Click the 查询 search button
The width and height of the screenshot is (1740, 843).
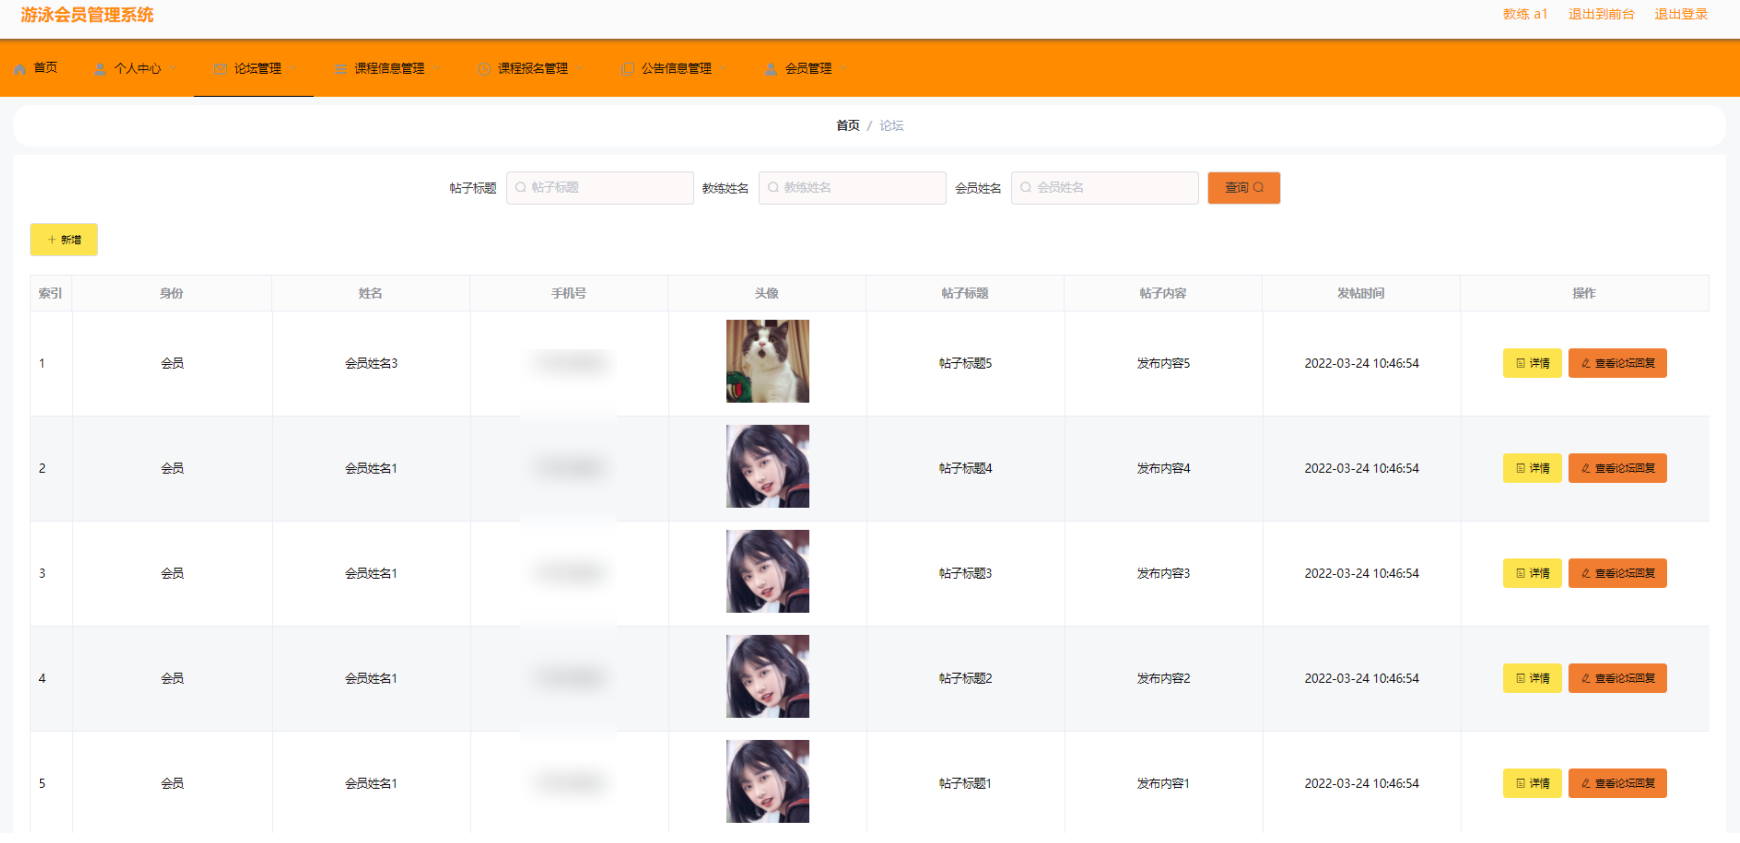tap(1244, 188)
